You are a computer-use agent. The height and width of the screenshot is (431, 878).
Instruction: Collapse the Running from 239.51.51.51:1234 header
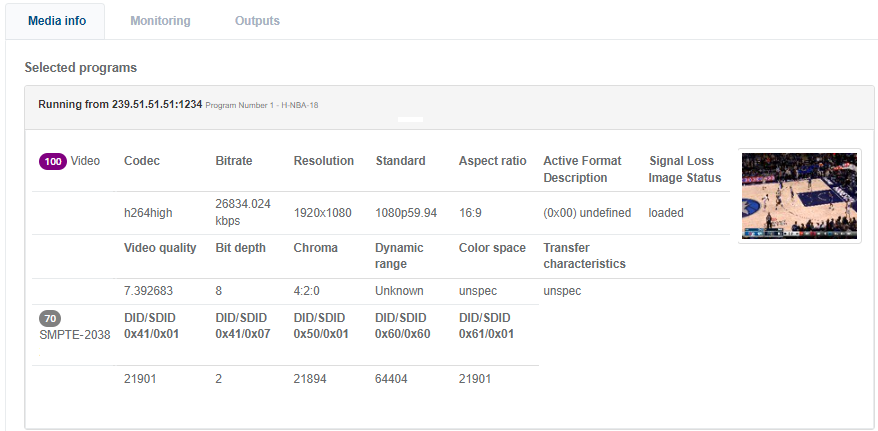(120, 104)
